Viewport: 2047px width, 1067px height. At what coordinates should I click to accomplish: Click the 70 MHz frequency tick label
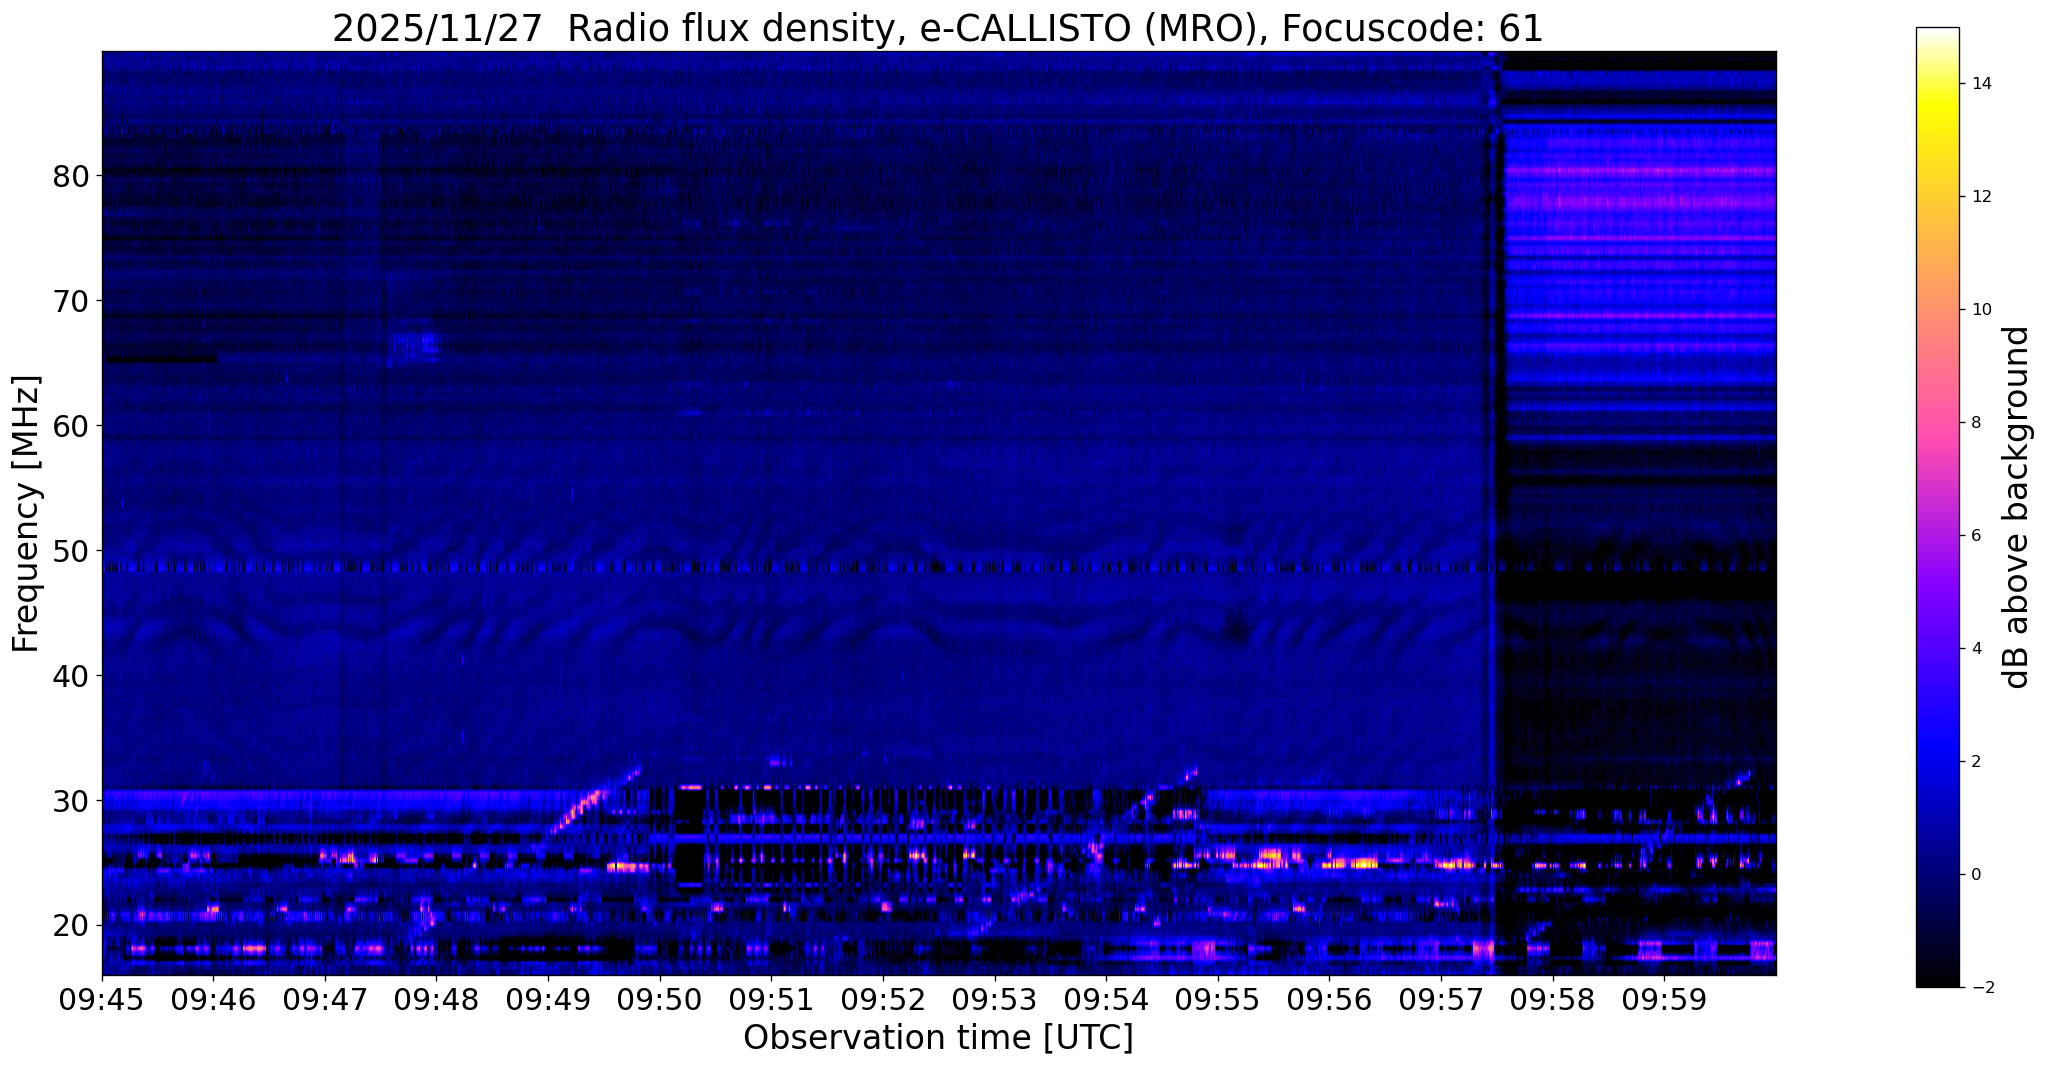[x=71, y=301]
